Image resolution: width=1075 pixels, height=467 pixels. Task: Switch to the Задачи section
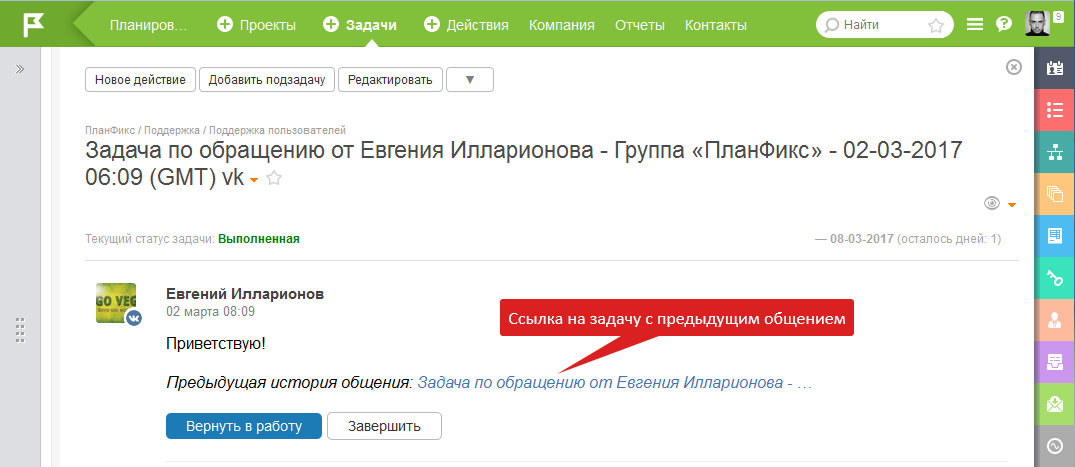tap(371, 25)
